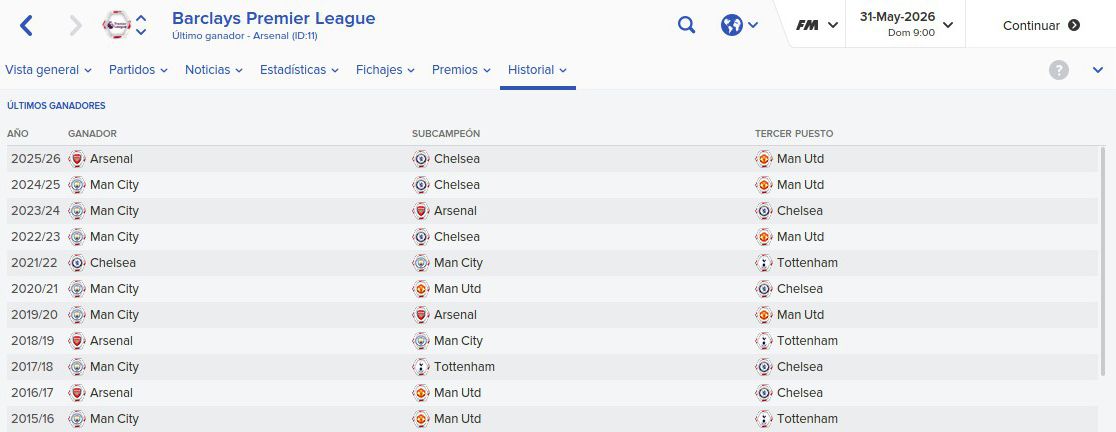Click Tottenham badge in 2021/22 third place
This screenshot has height=432, width=1116.
(764, 263)
